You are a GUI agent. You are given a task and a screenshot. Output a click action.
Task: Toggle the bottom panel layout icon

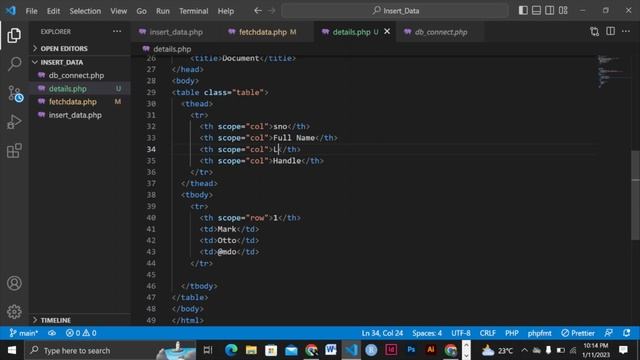click(536, 11)
